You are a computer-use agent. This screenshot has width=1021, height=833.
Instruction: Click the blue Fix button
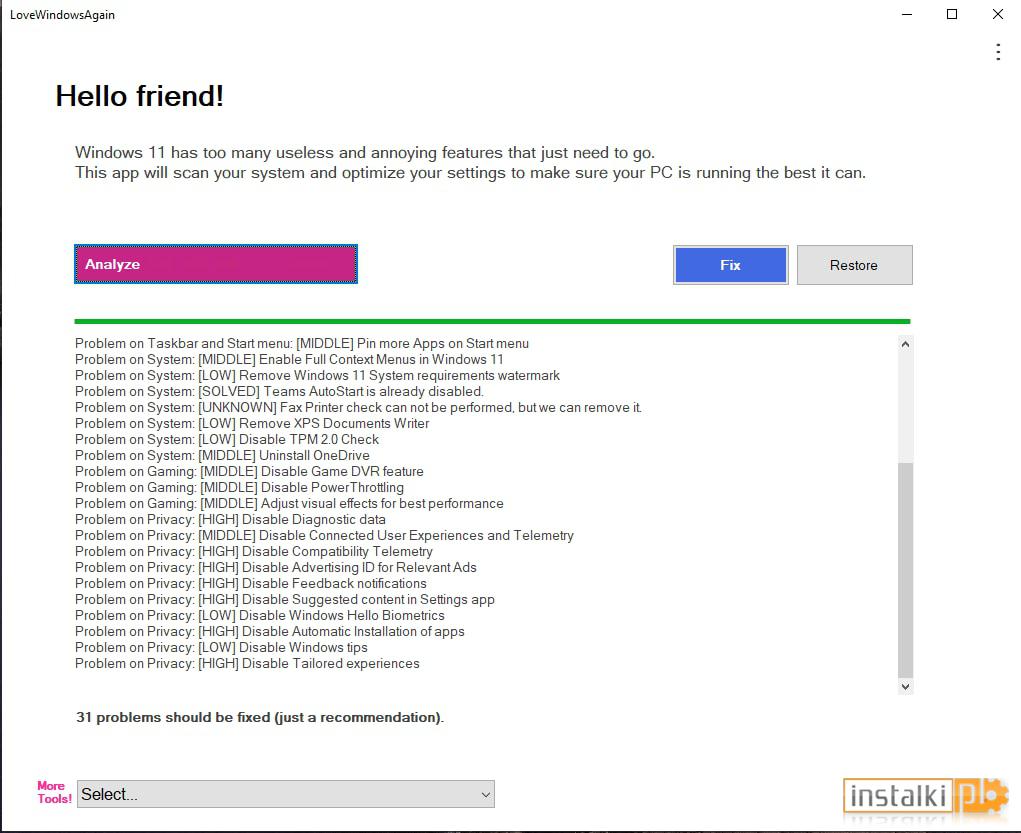pos(731,265)
